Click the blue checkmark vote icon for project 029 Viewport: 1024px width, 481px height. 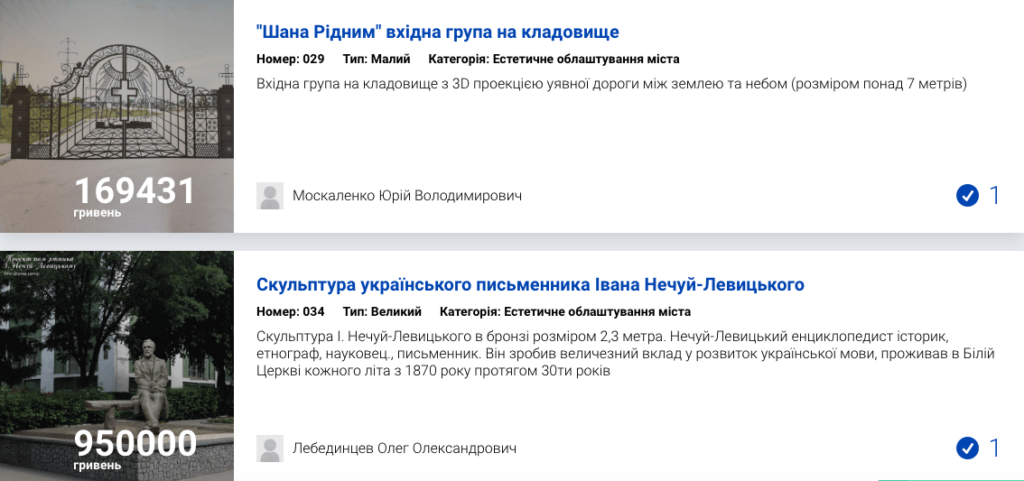tap(967, 195)
